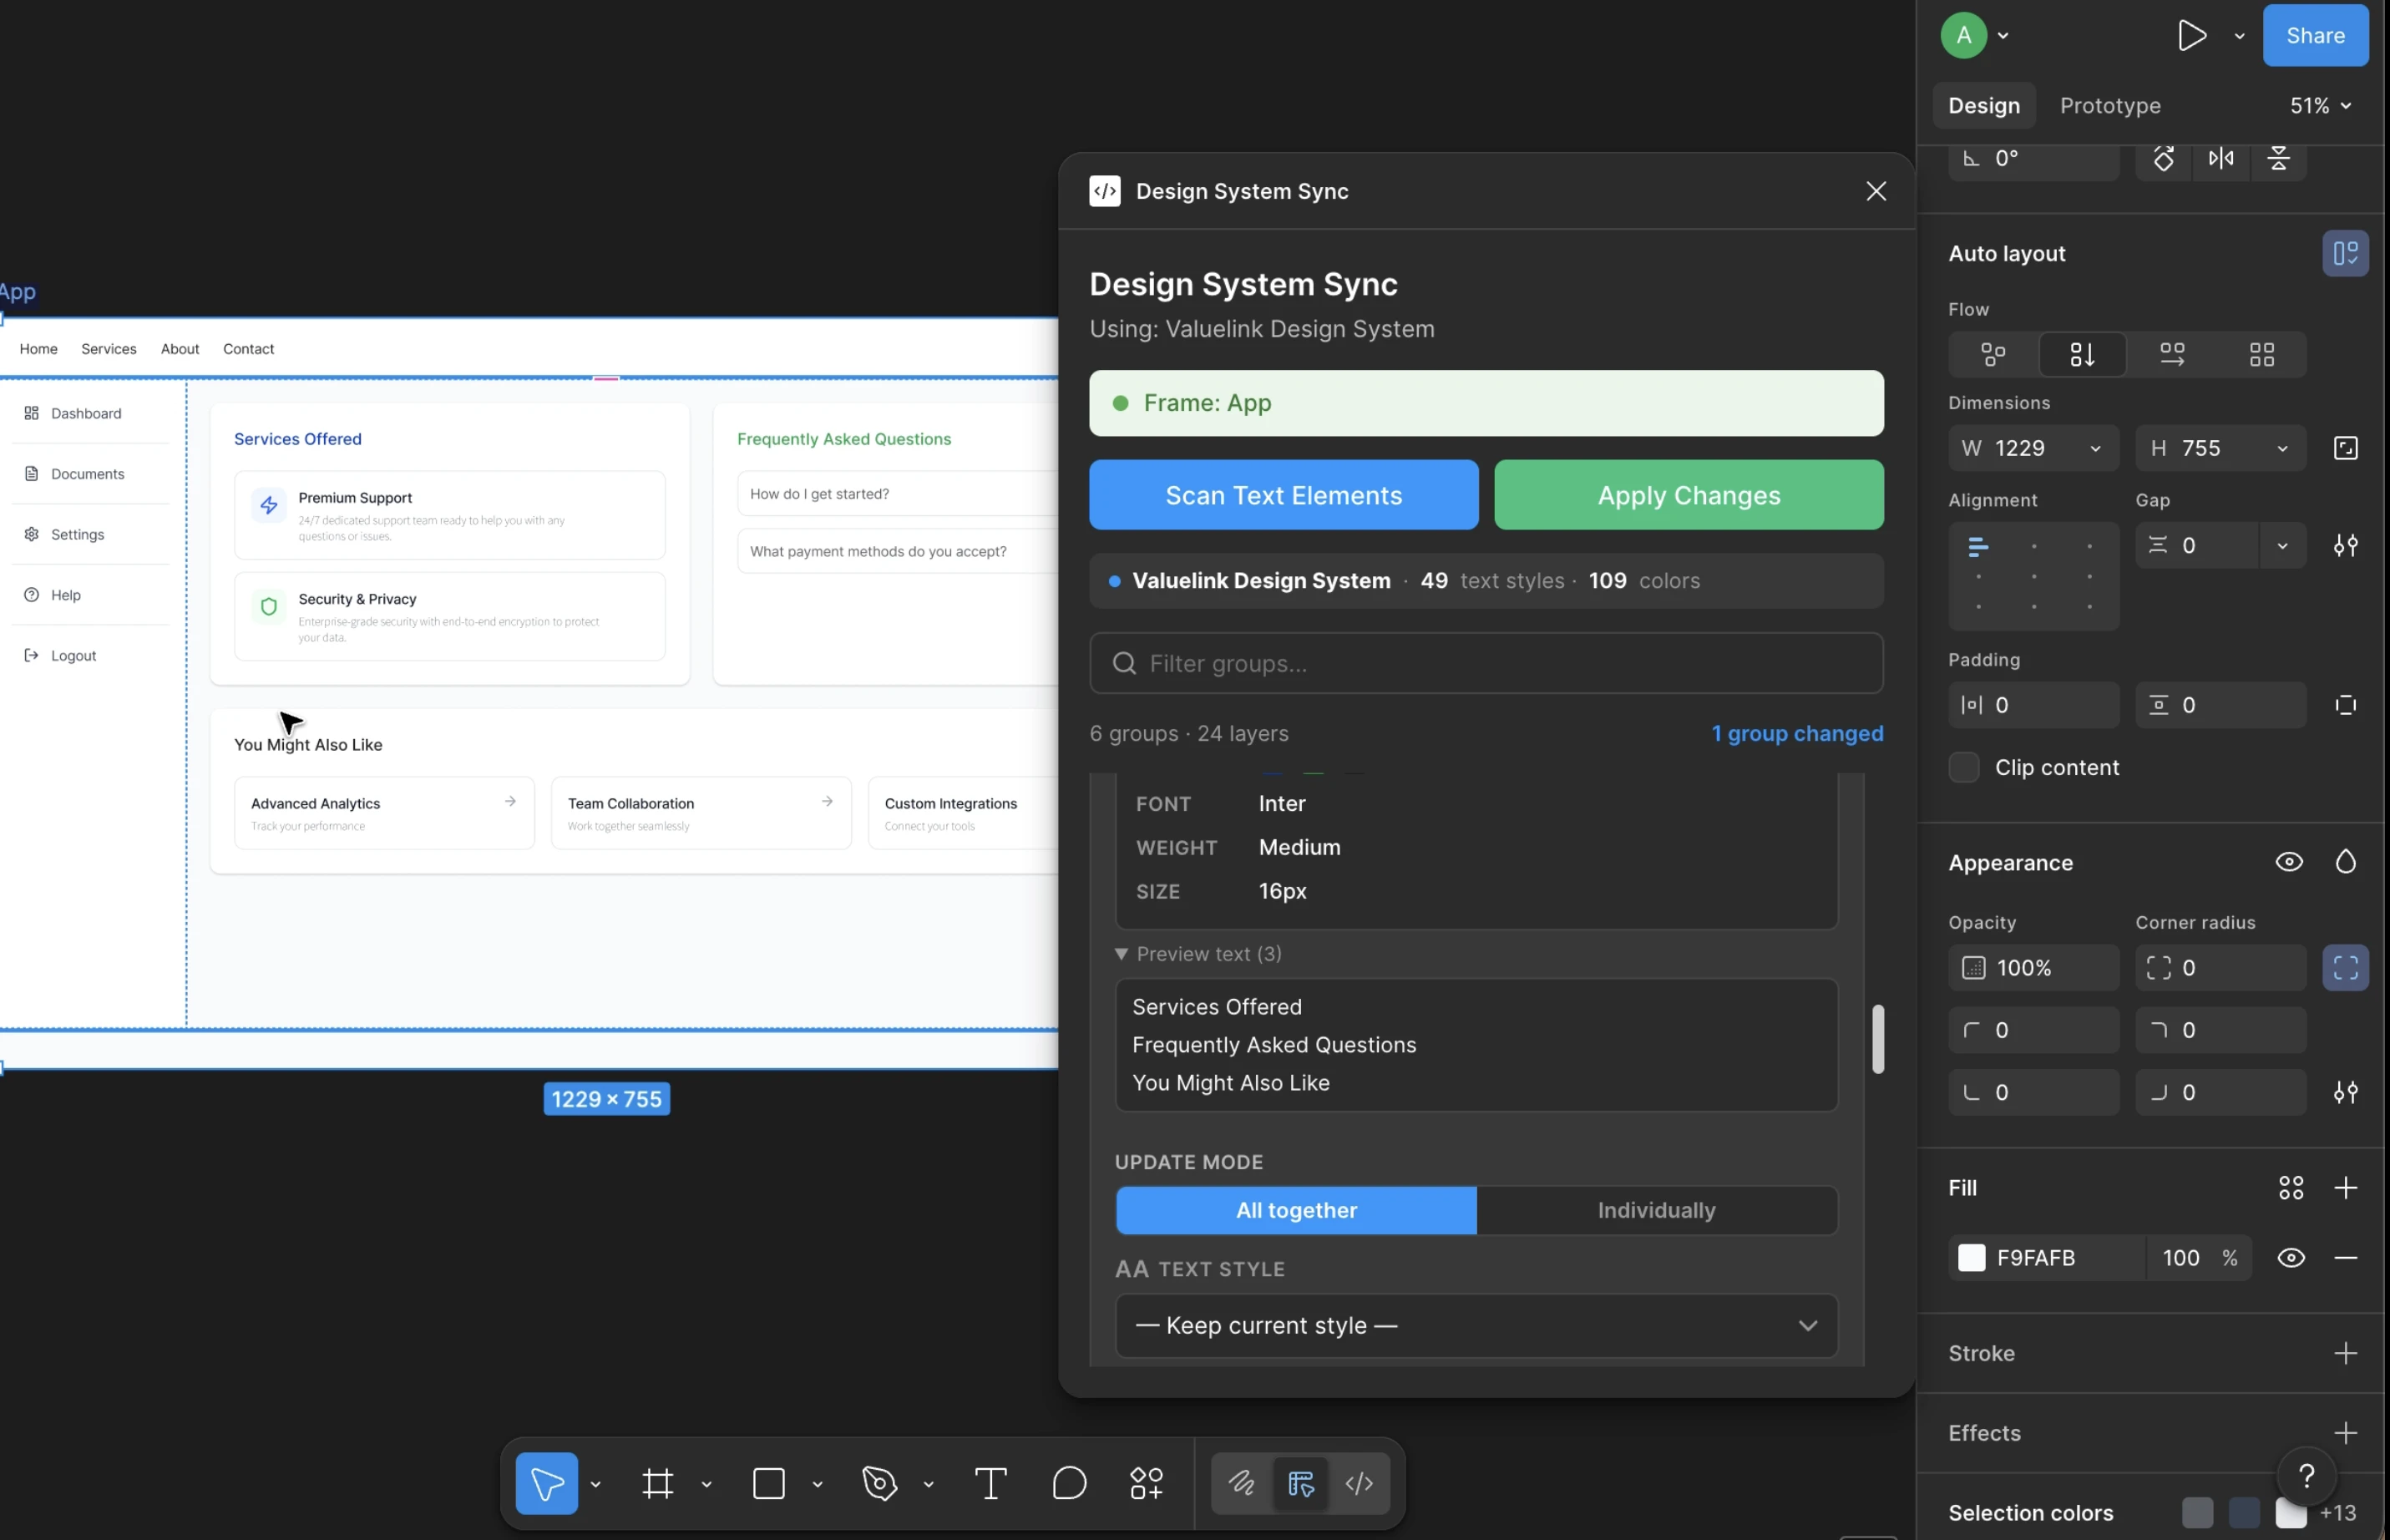Screen dimensions: 2390x1540
Task: Select the Frame tool
Action: 657,1483
